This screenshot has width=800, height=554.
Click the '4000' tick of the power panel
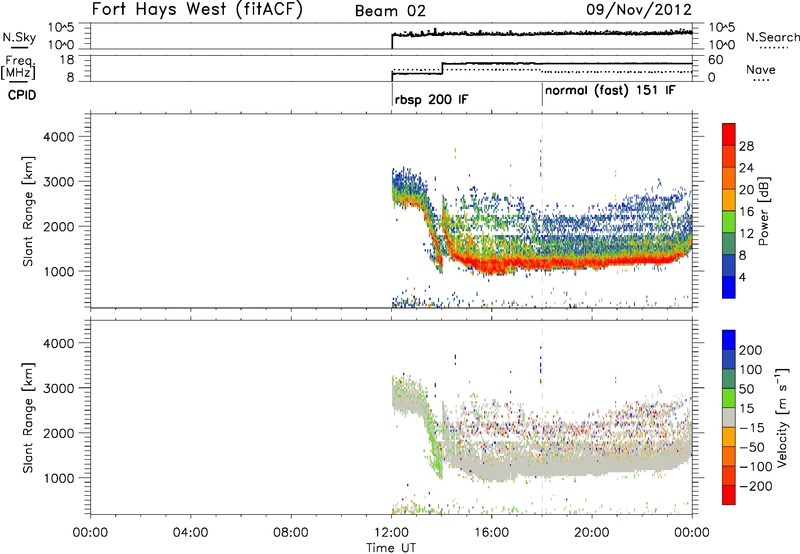(x=59, y=137)
